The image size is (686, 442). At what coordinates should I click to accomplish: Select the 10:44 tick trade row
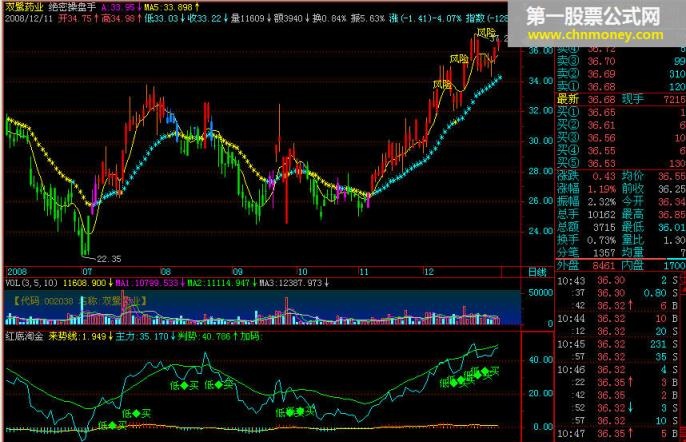[618, 318]
